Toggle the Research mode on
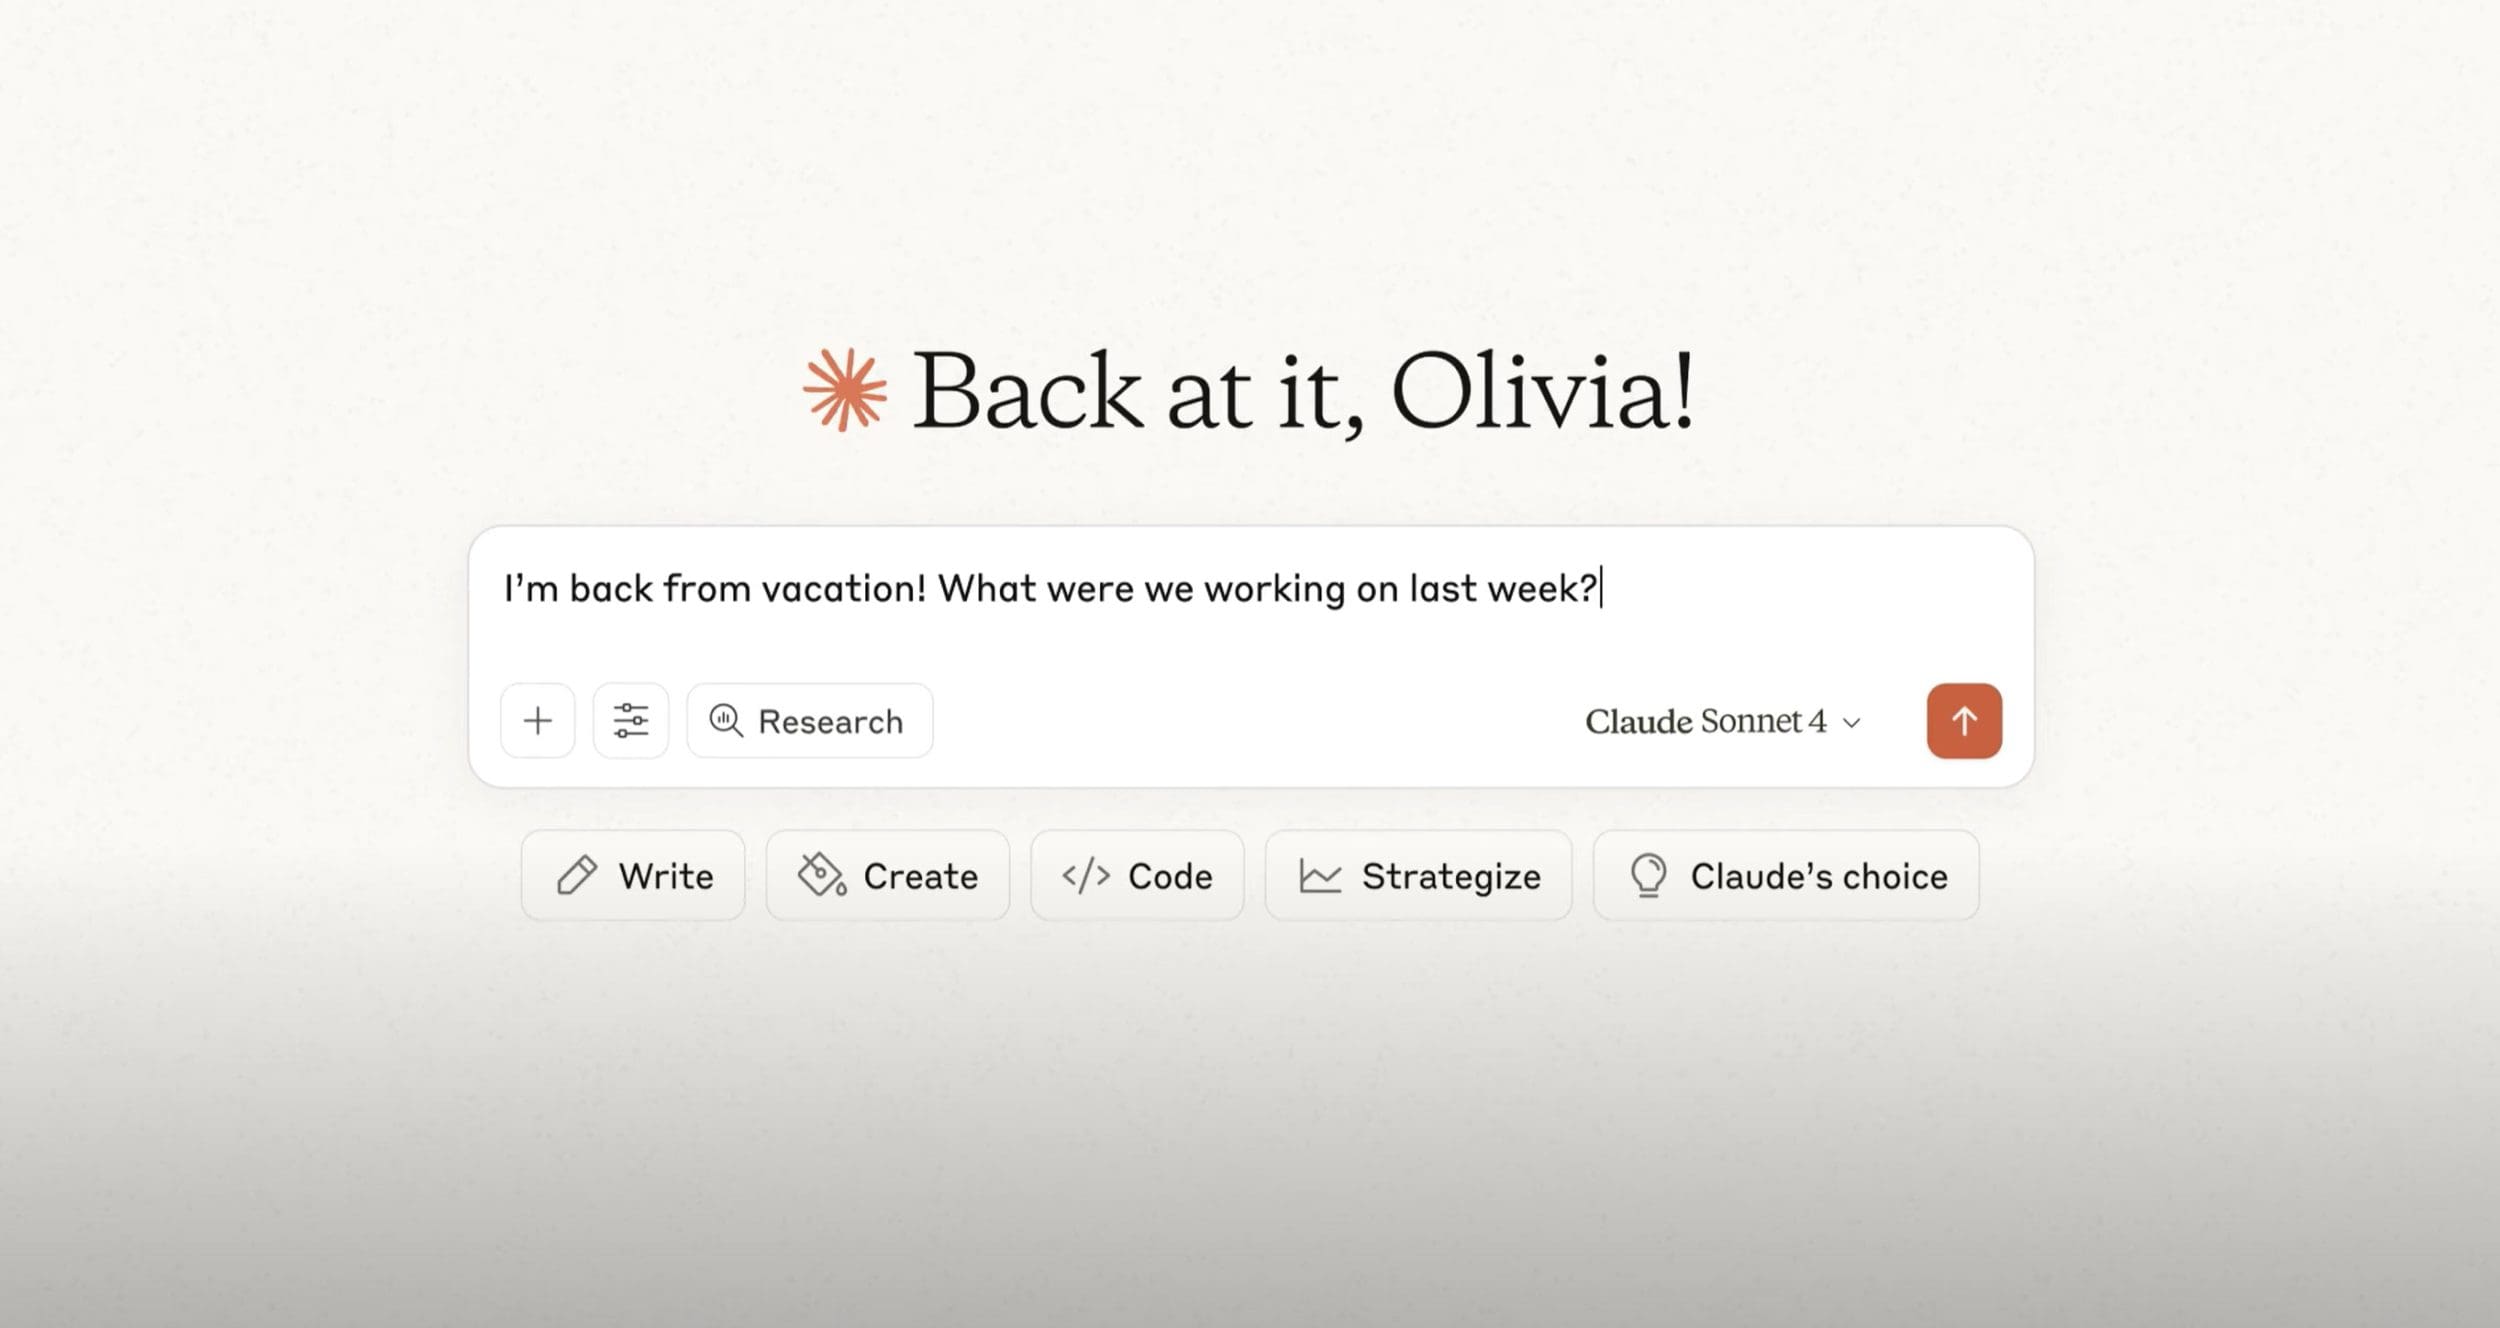 810,720
